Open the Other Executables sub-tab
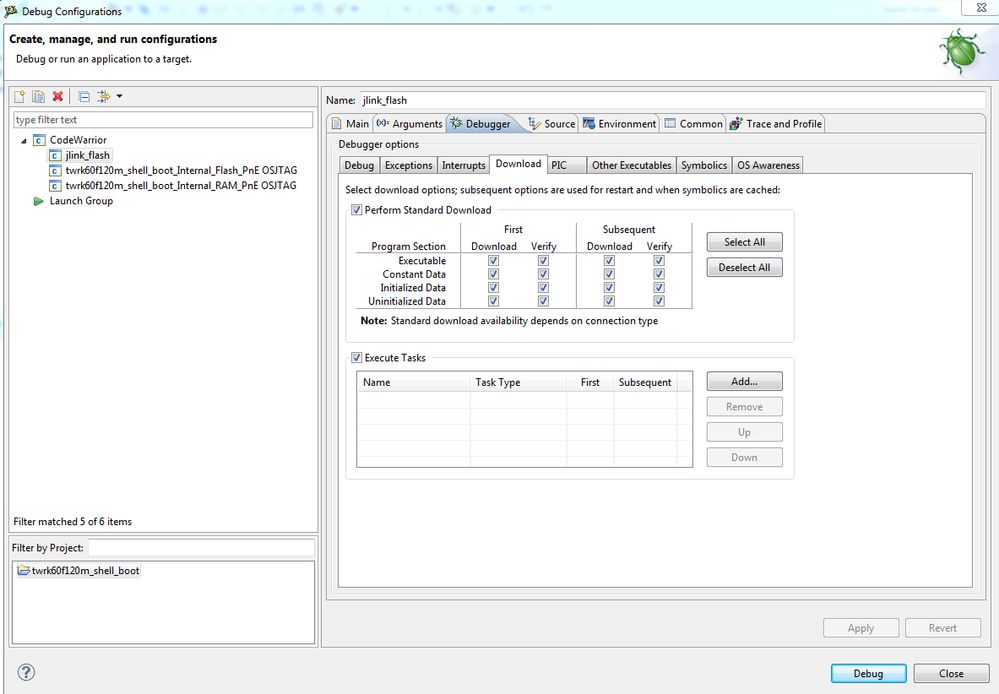Viewport: 999px width, 694px height. point(631,165)
